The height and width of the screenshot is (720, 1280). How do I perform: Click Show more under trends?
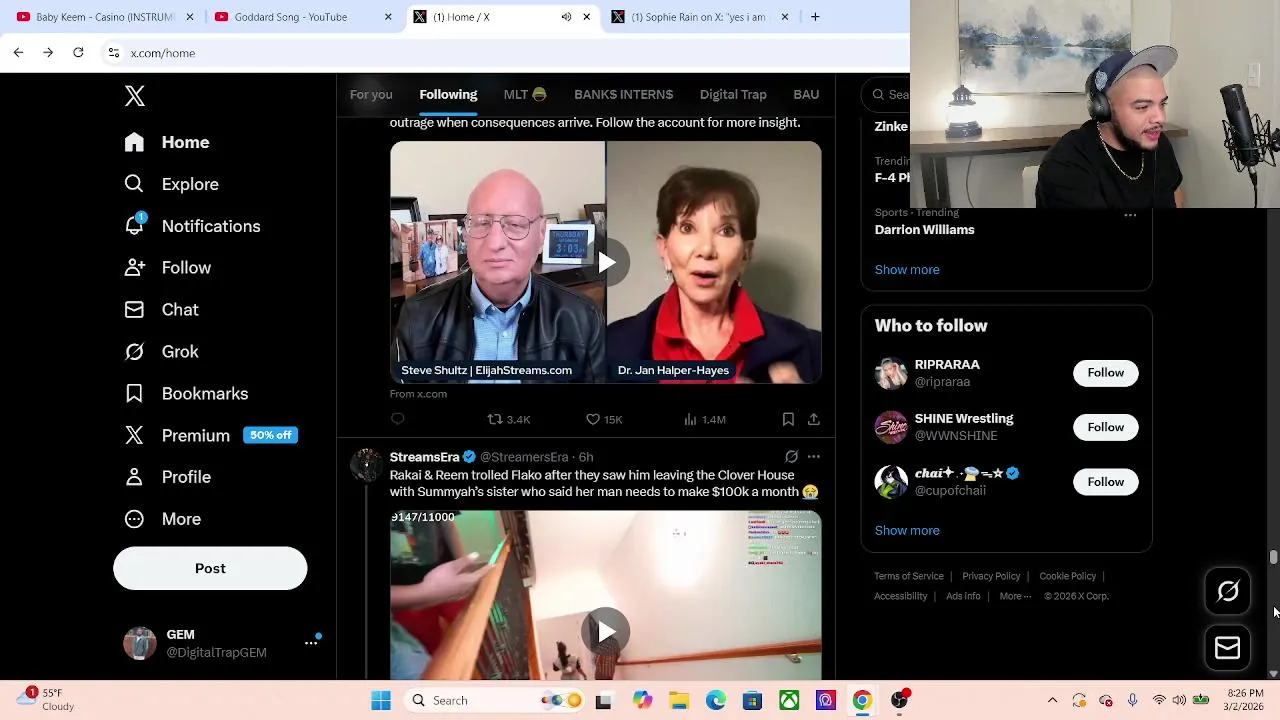pyautogui.click(x=907, y=270)
